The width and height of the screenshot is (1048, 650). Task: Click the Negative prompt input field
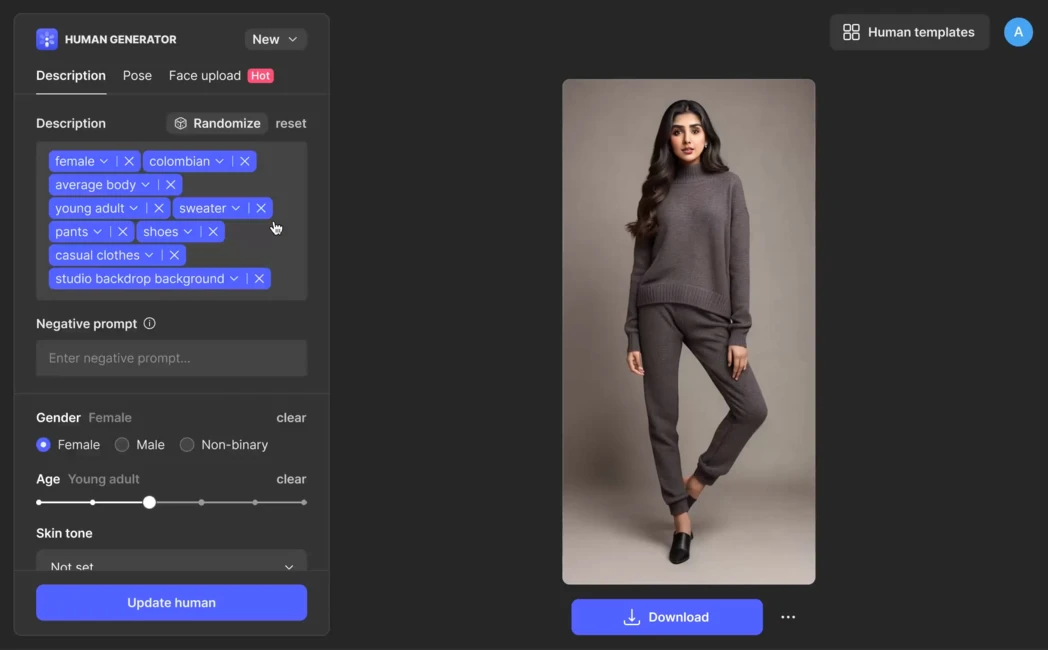point(171,358)
